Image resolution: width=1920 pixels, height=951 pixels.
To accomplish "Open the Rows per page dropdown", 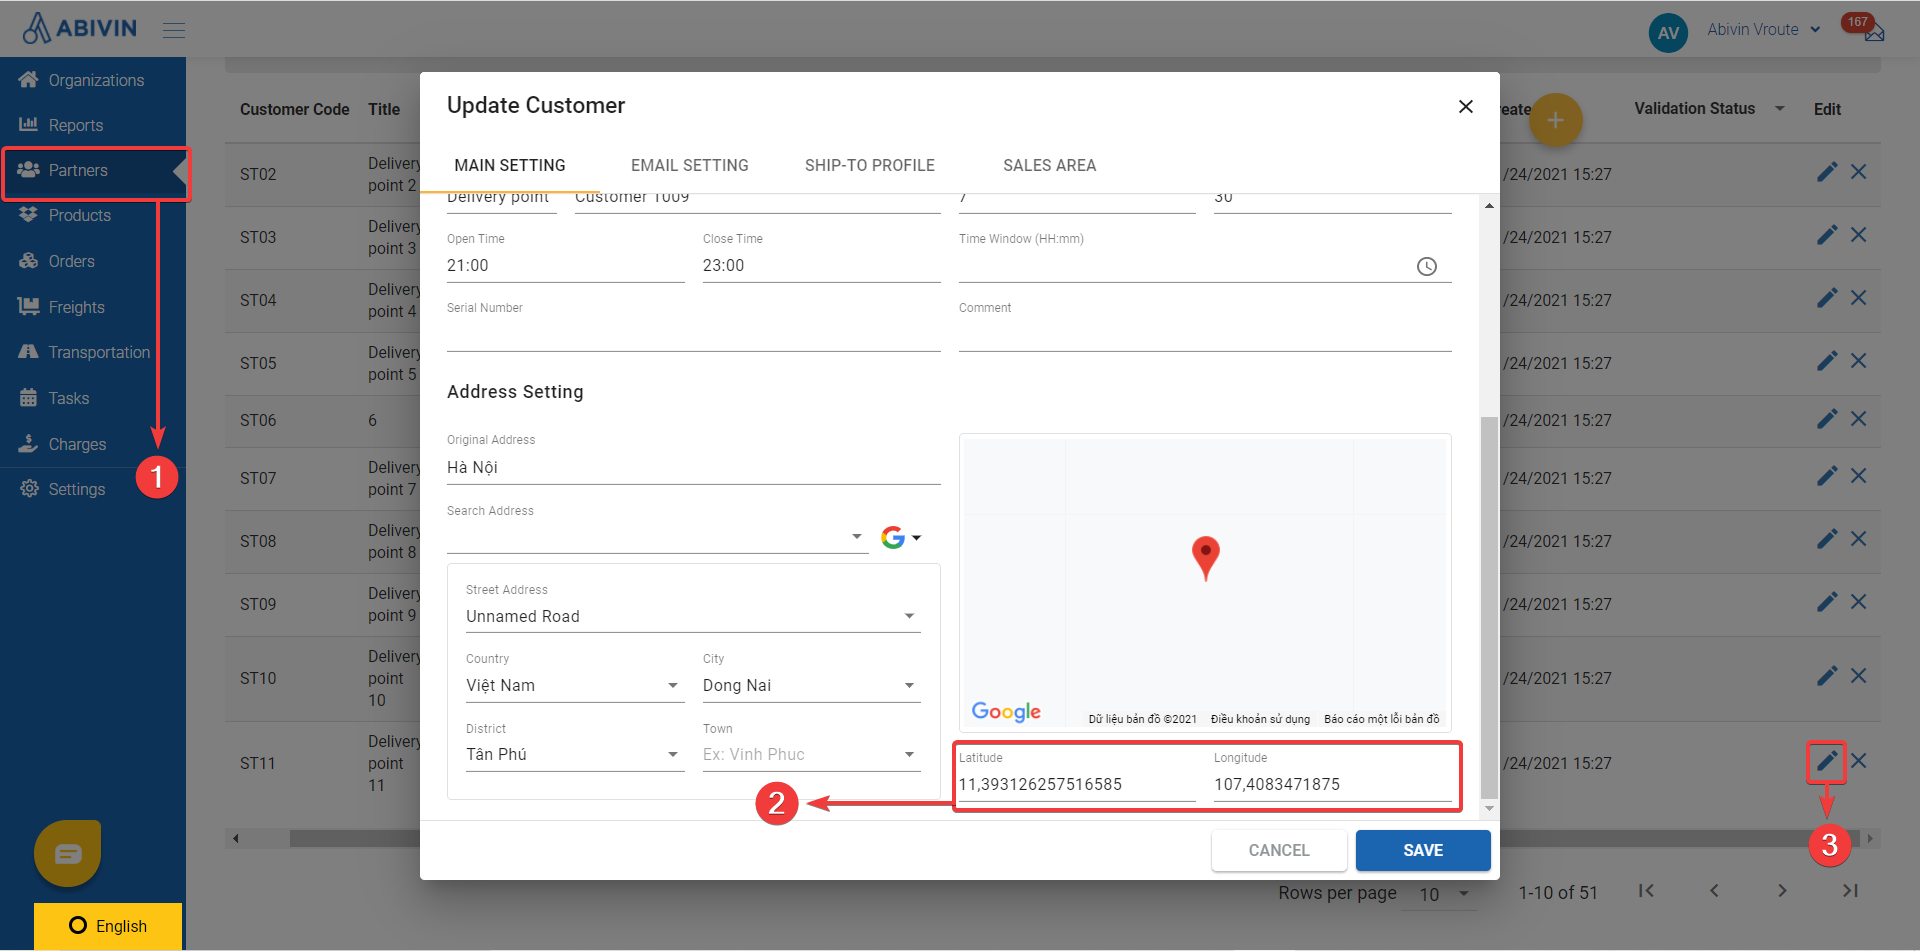I will (1445, 894).
